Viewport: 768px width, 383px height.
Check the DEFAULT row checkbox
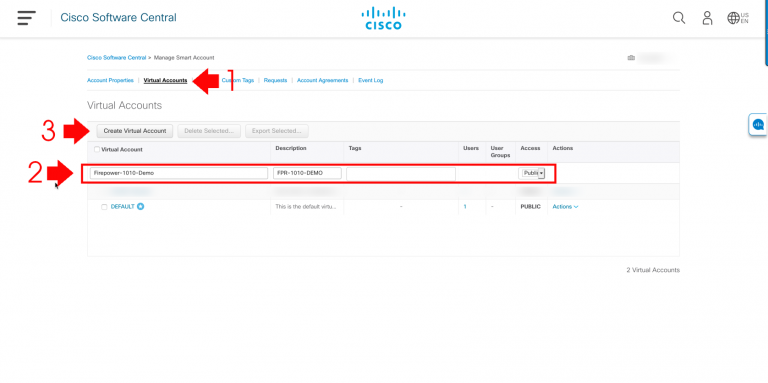coord(104,207)
